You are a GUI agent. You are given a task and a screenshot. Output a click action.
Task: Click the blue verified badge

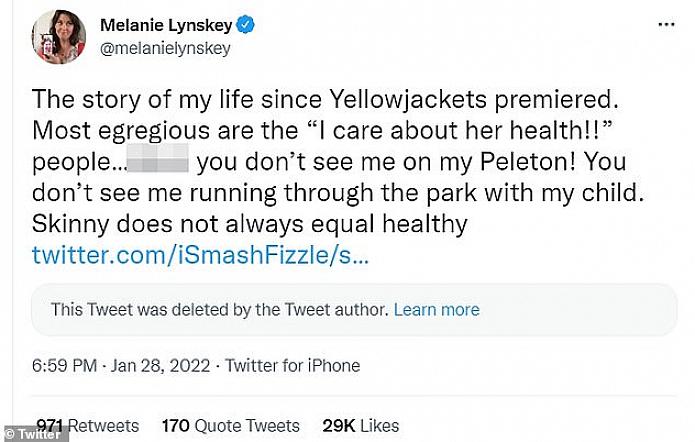(238, 20)
